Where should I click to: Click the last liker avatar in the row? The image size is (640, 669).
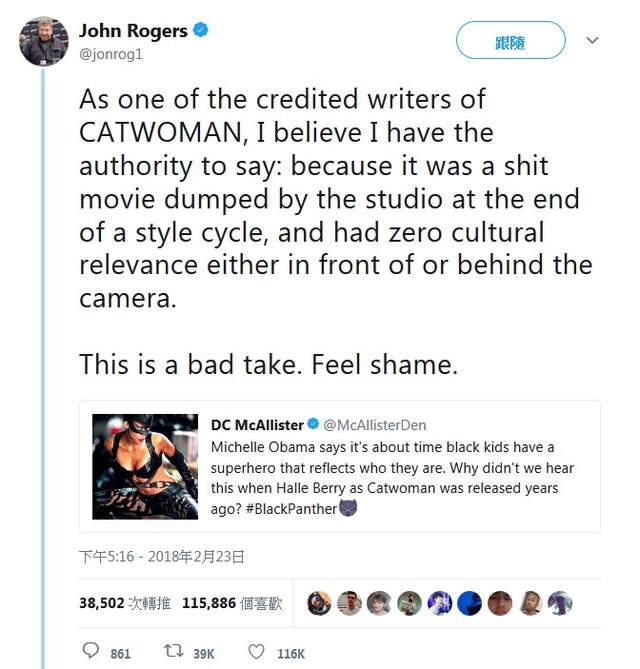[x=559, y=603]
